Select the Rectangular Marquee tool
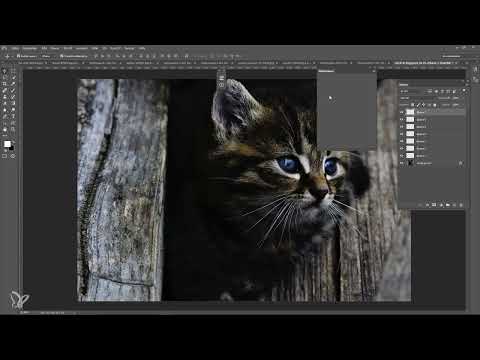The image size is (480, 360). [x=13, y=70]
